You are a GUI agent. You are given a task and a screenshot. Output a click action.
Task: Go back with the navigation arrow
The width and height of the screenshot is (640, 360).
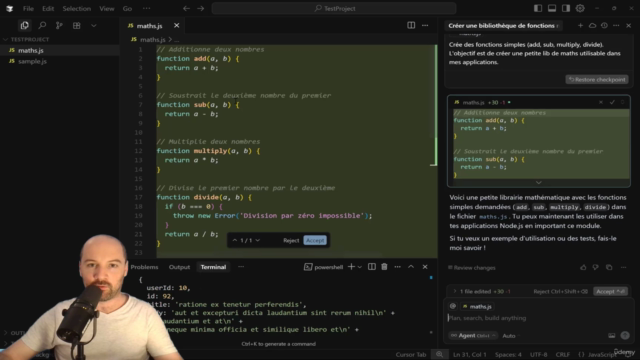[x=186, y=8]
